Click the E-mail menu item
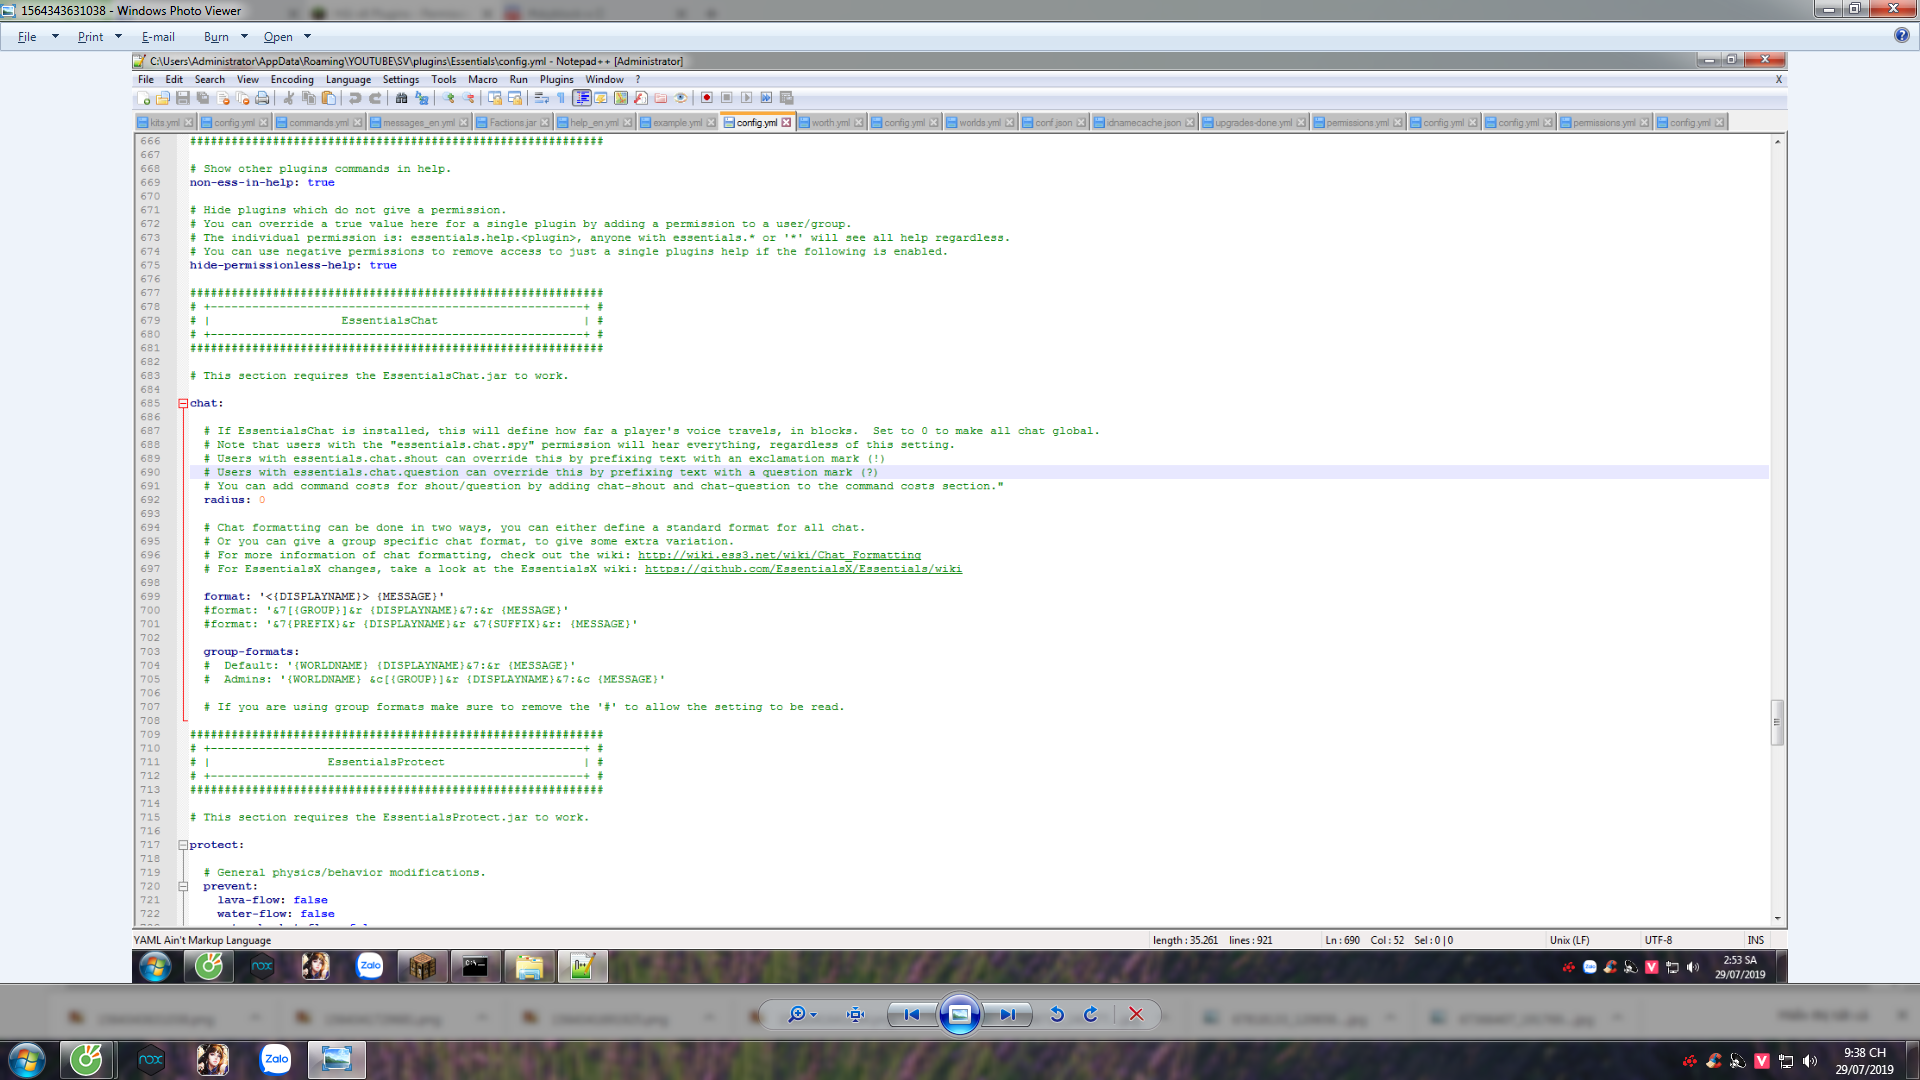The width and height of the screenshot is (1920, 1080). (158, 37)
